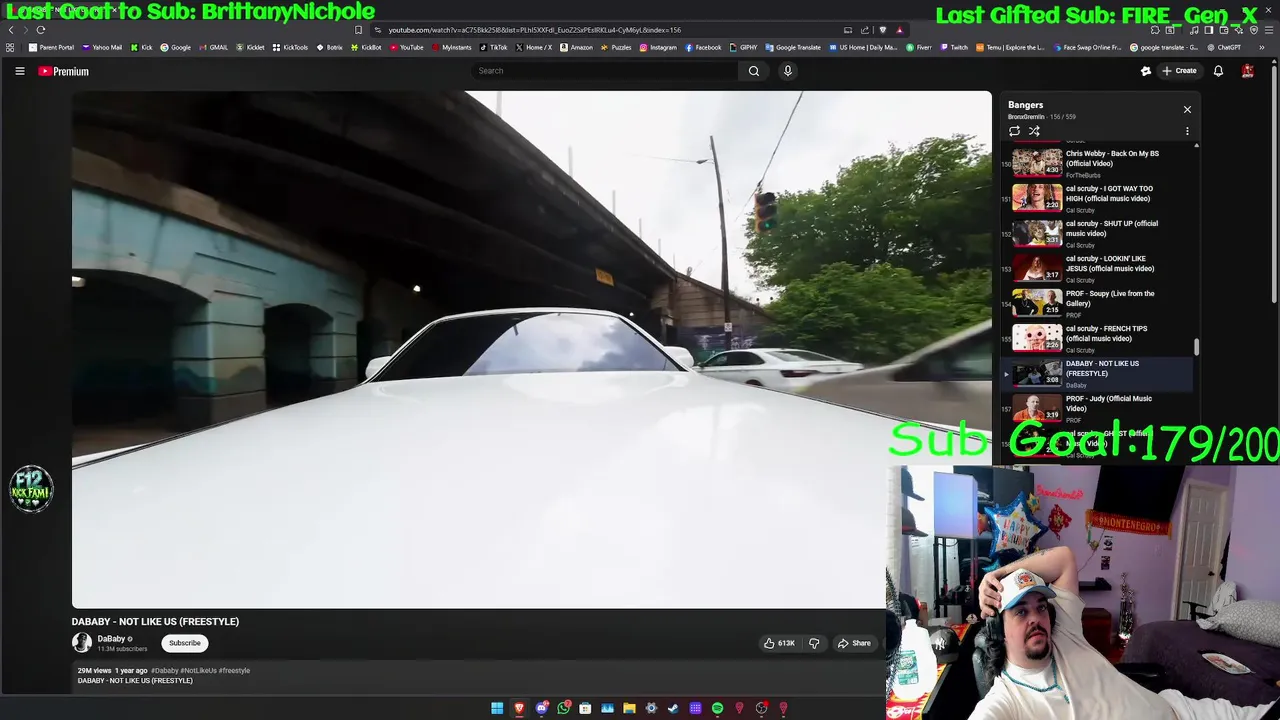Screen dimensions: 1280x720
Task: Open browser main menu hamburger
Action: point(1268,30)
